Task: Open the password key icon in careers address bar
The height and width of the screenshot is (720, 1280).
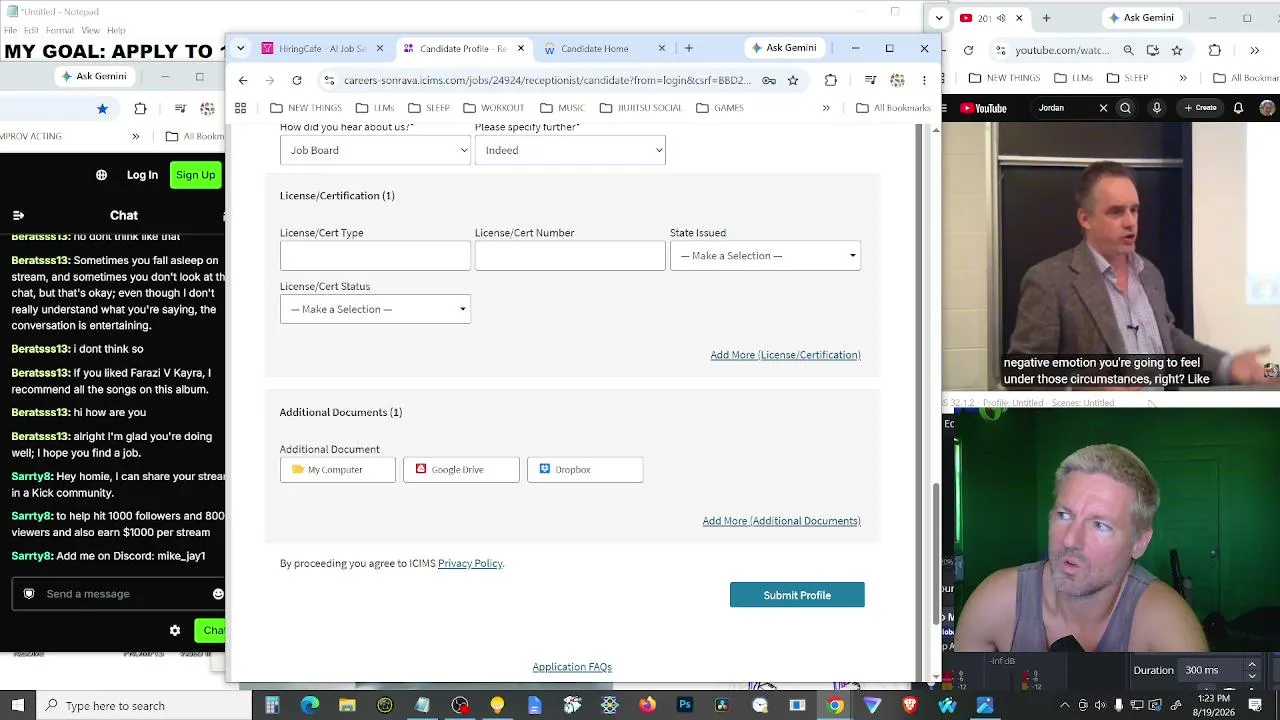Action: pos(769,80)
